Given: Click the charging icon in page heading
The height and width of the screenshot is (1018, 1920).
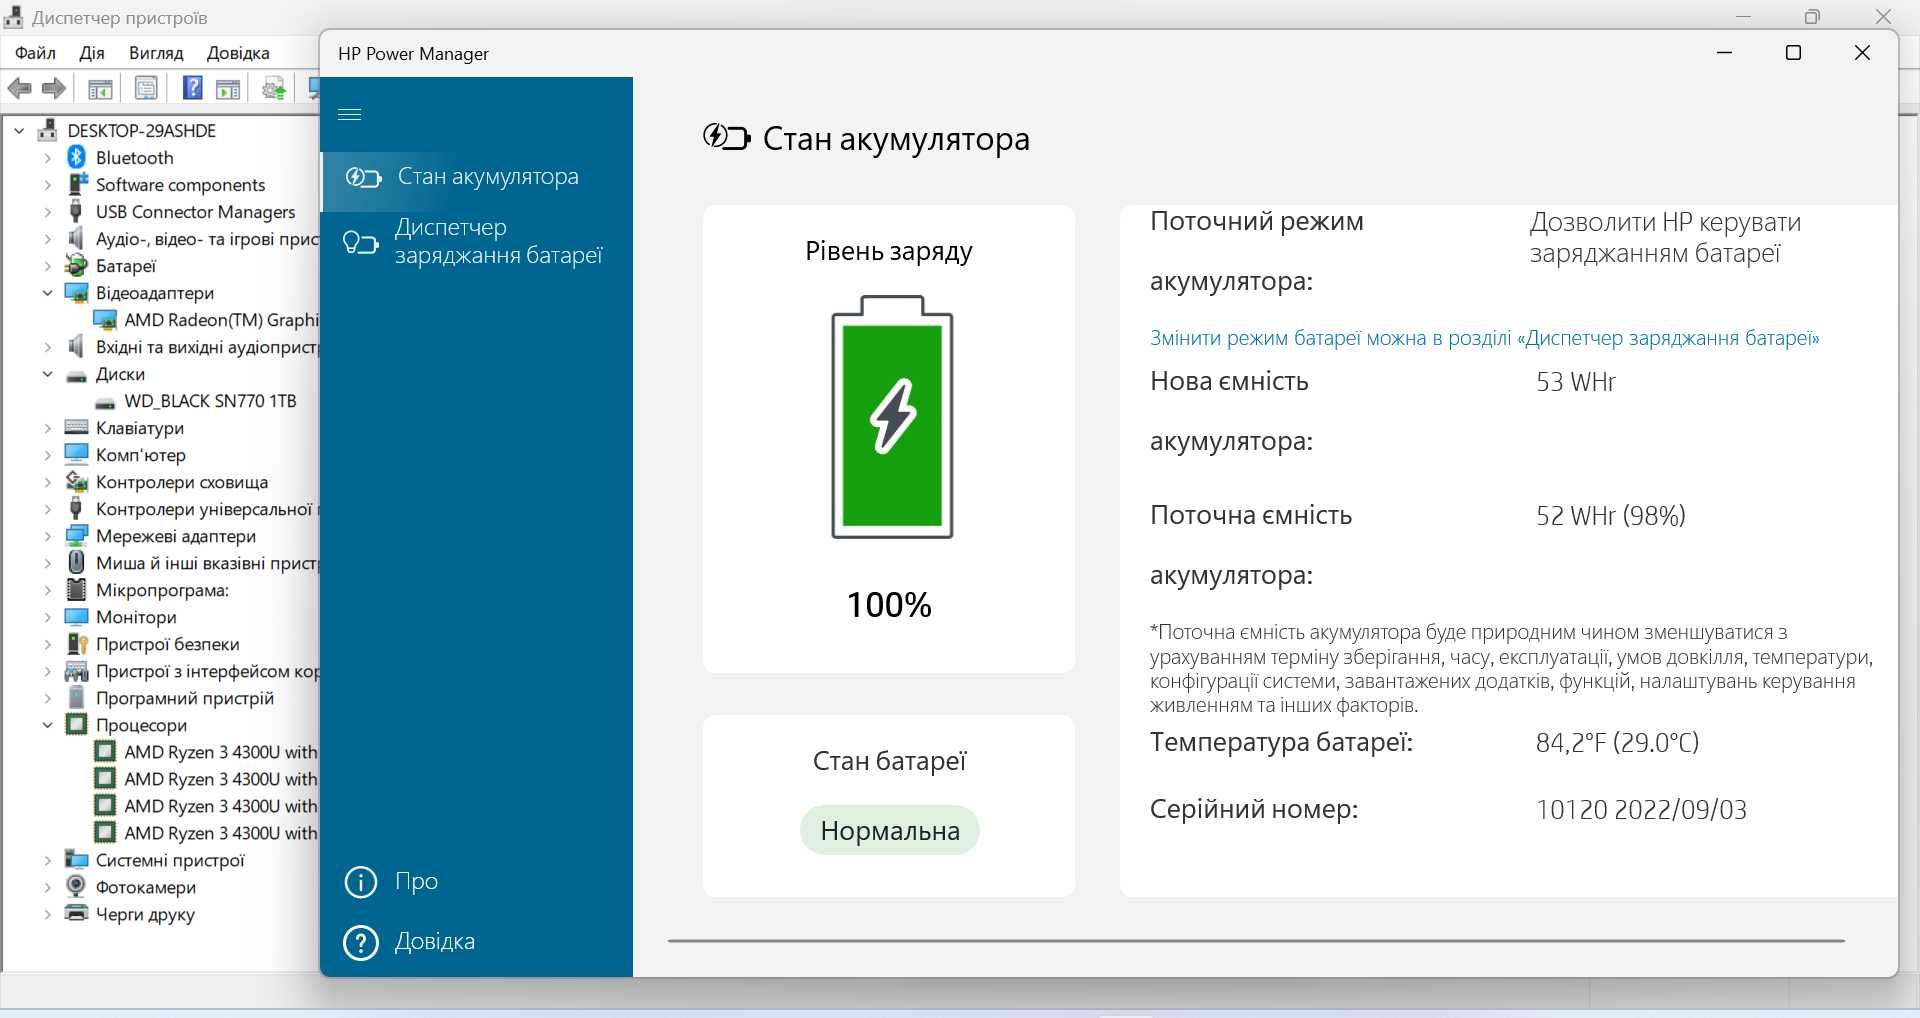Looking at the screenshot, I should click(x=726, y=137).
